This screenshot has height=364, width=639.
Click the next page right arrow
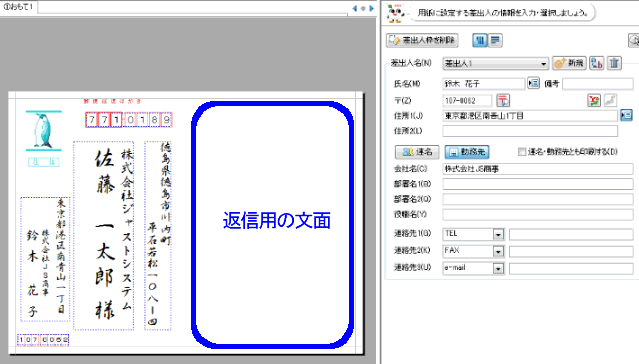(371, 8)
